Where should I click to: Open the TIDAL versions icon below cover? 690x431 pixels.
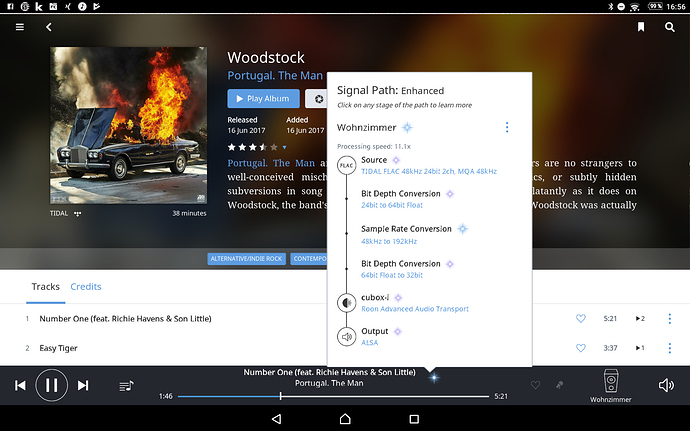(x=77, y=214)
